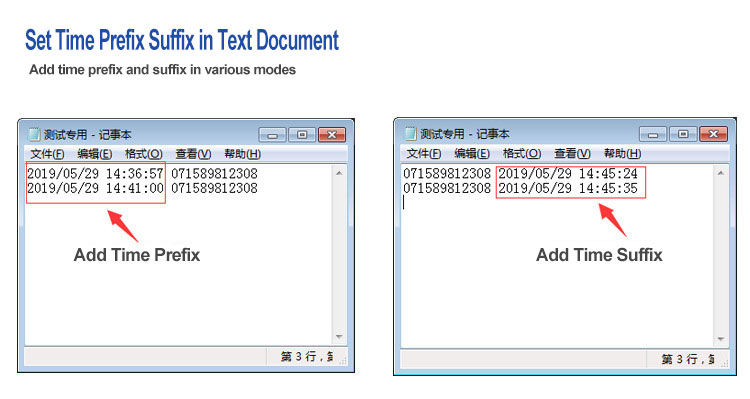750x399 pixels.
Task: Open 格式(O) menu in left Notepad window
Action: point(143,154)
